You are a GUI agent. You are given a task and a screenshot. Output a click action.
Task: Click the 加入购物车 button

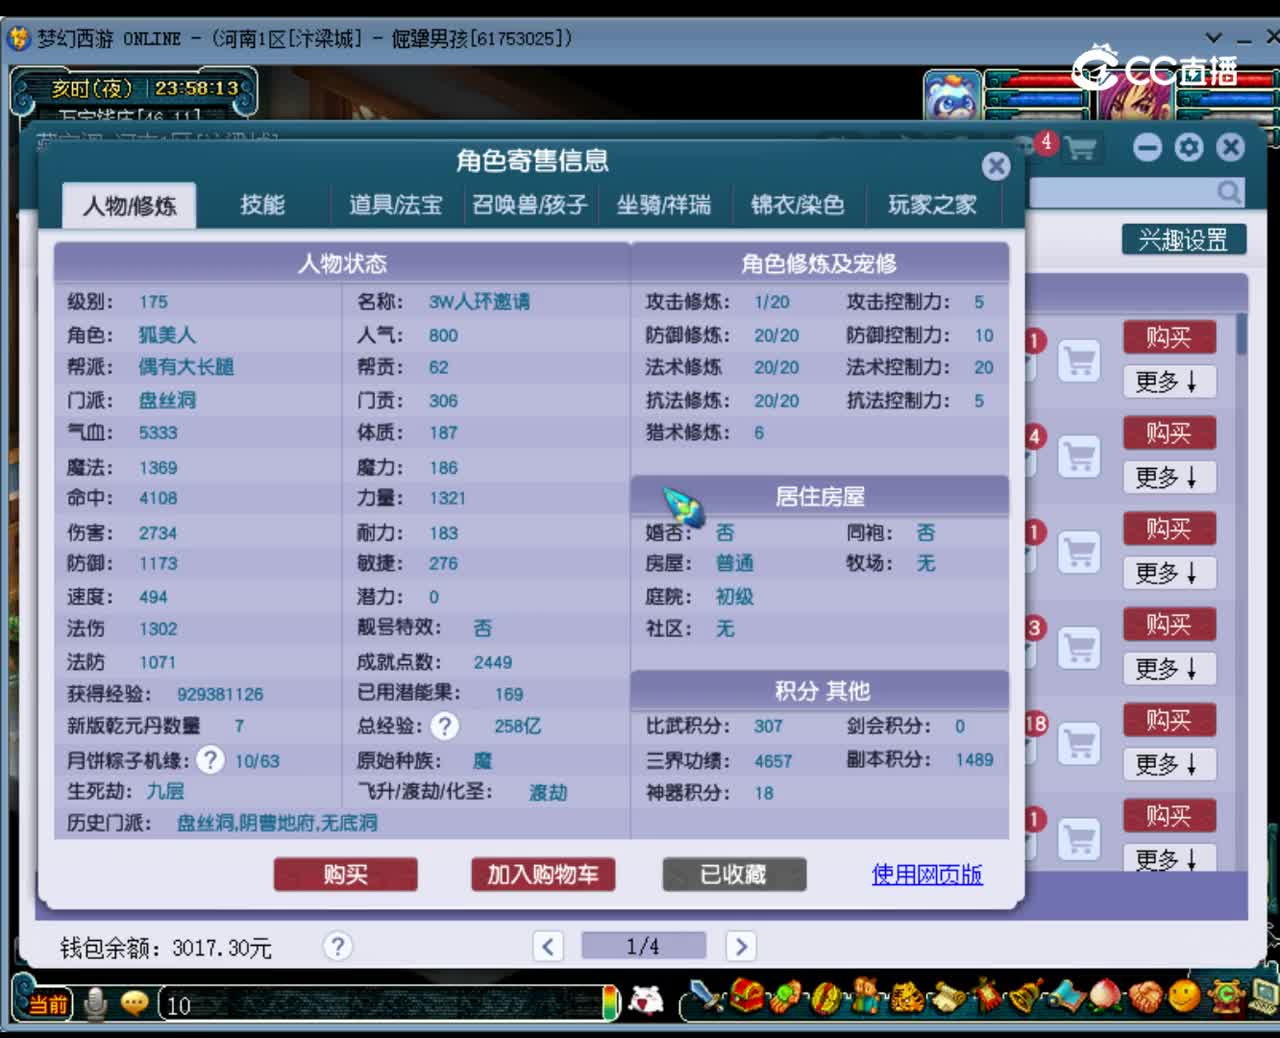pyautogui.click(x=543, y=875)
